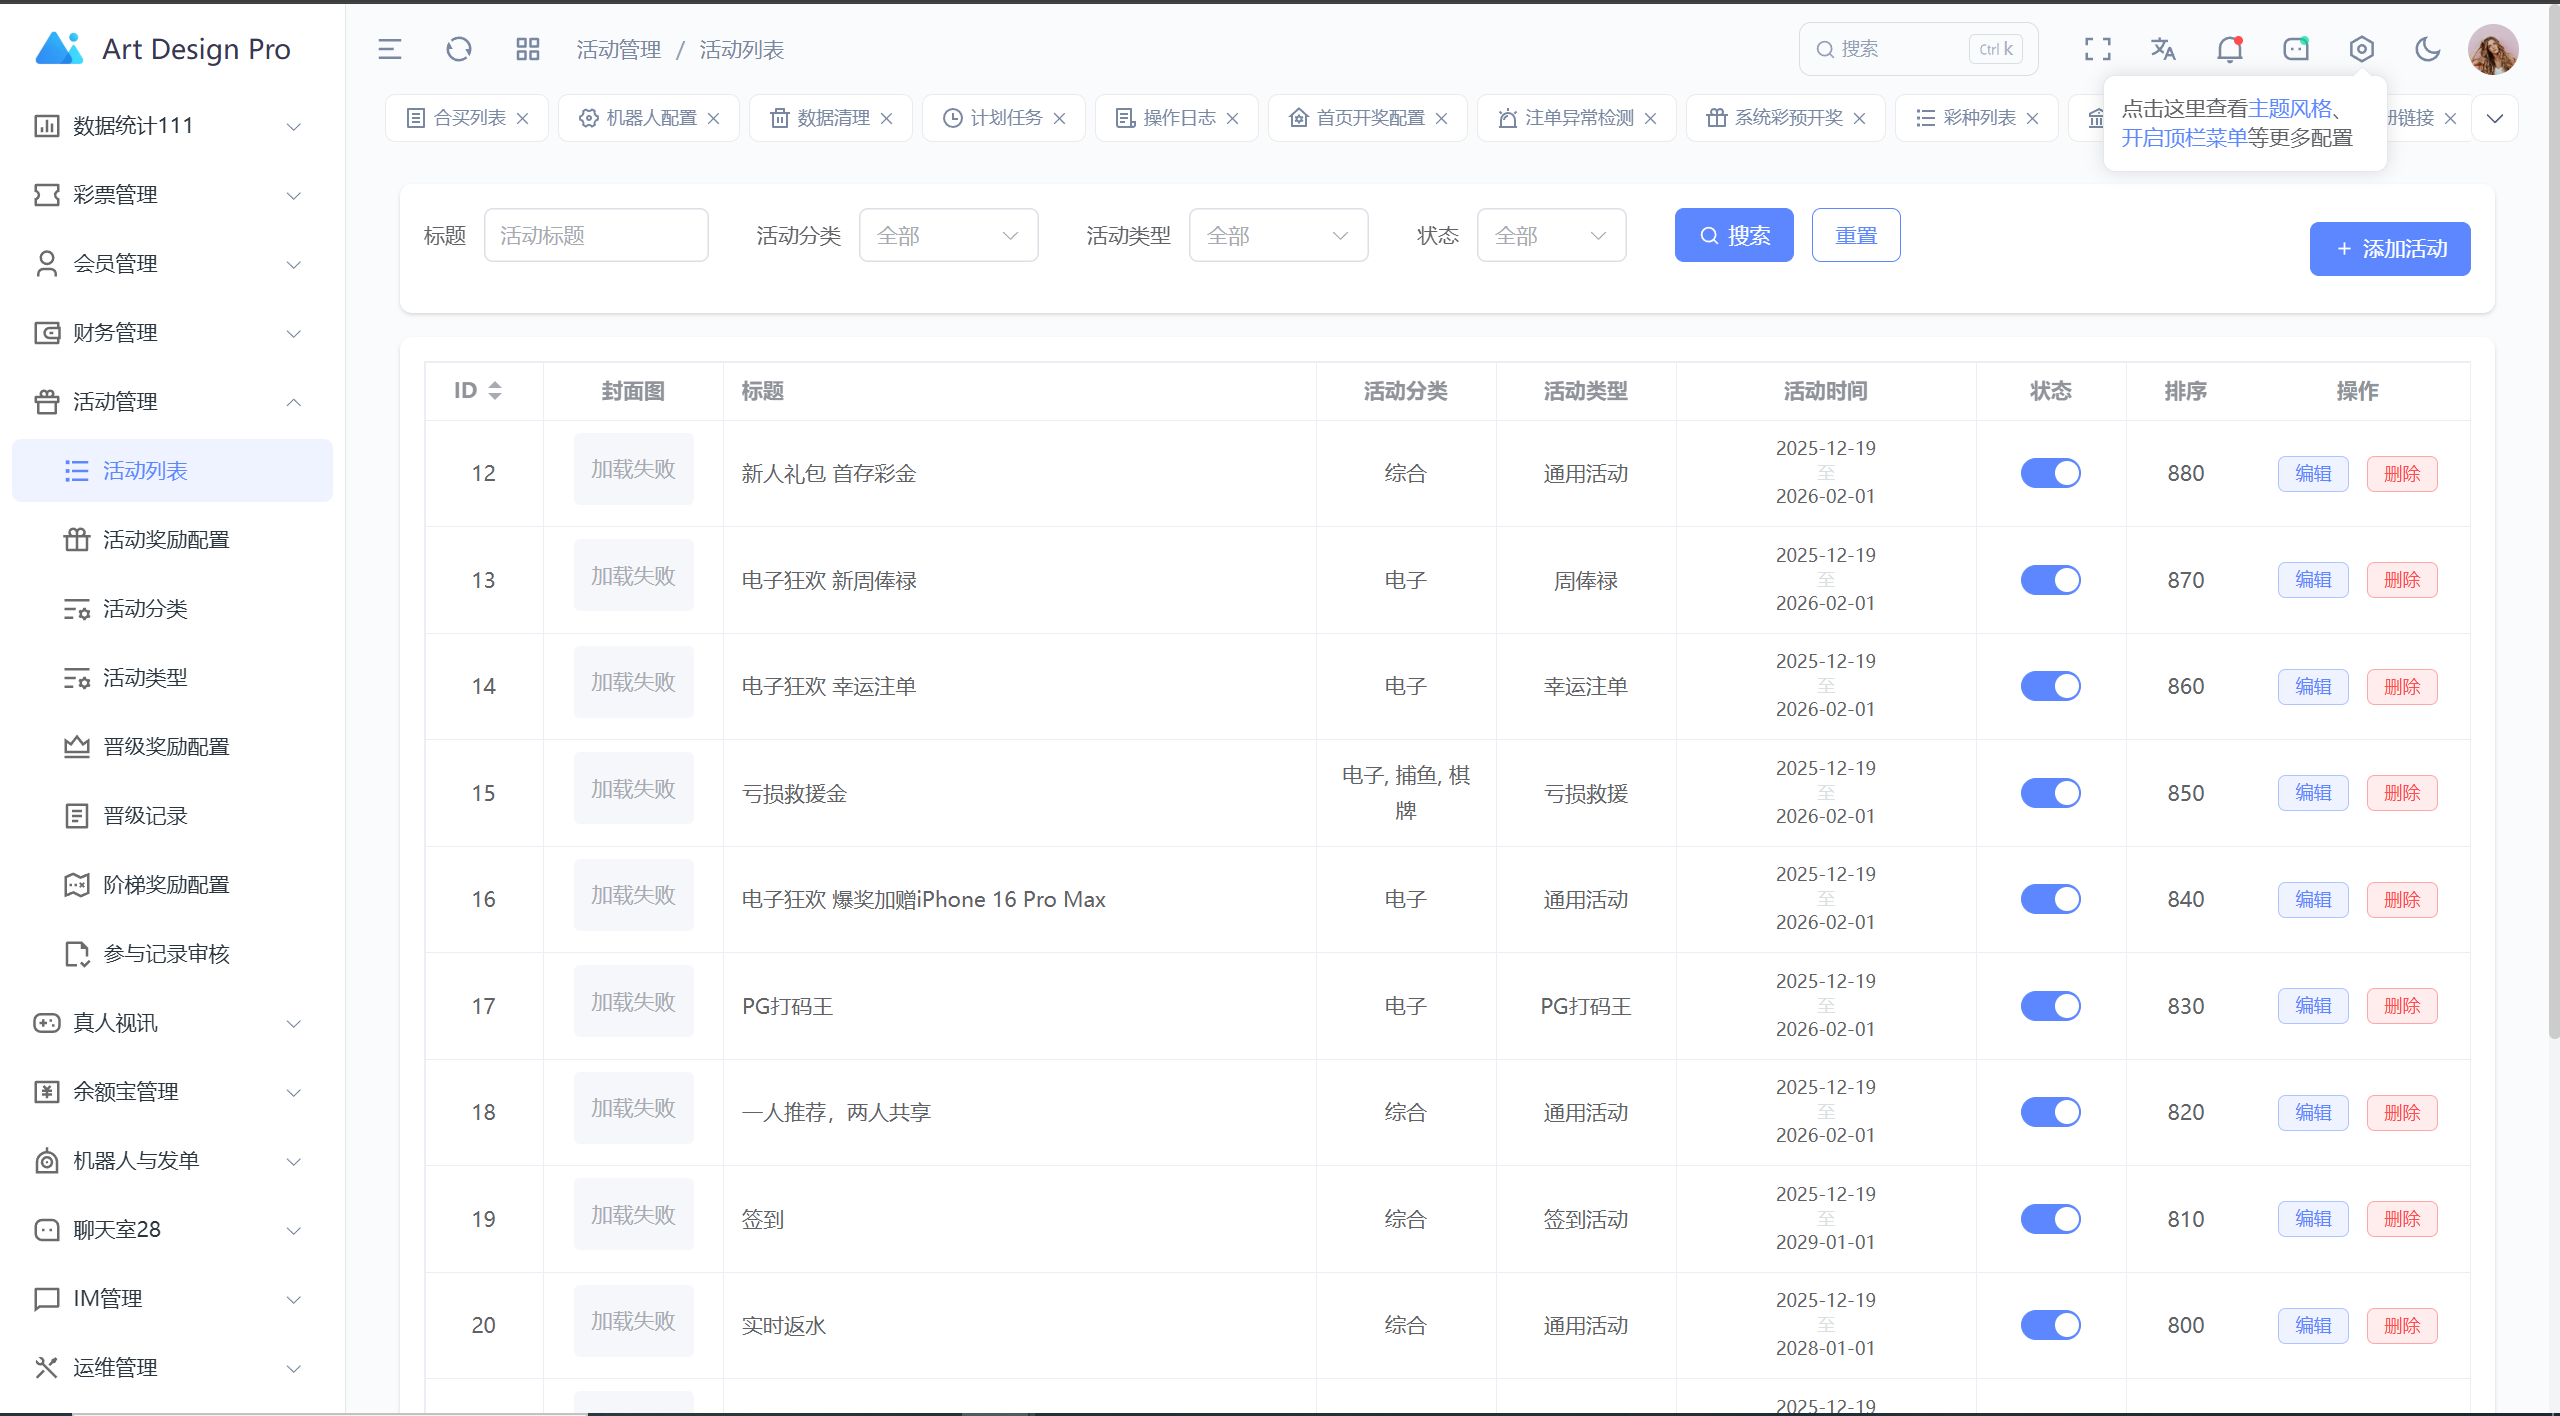Toggle status switch for row ID 12

(x=2050, y=473)
